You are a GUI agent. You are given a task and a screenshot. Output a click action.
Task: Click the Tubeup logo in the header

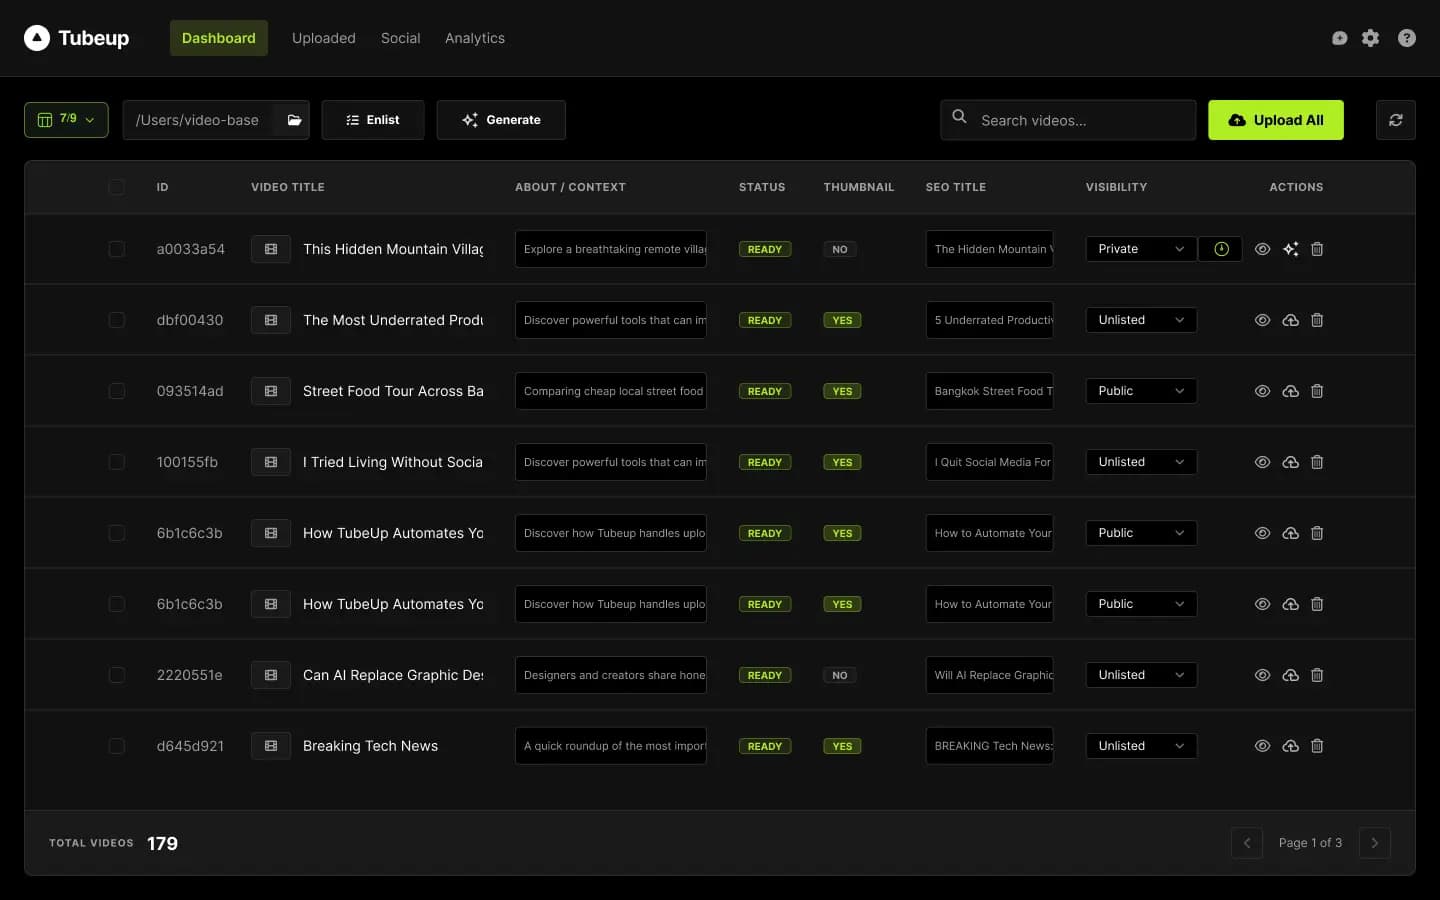pyautogui.click(x=77, y=38)
